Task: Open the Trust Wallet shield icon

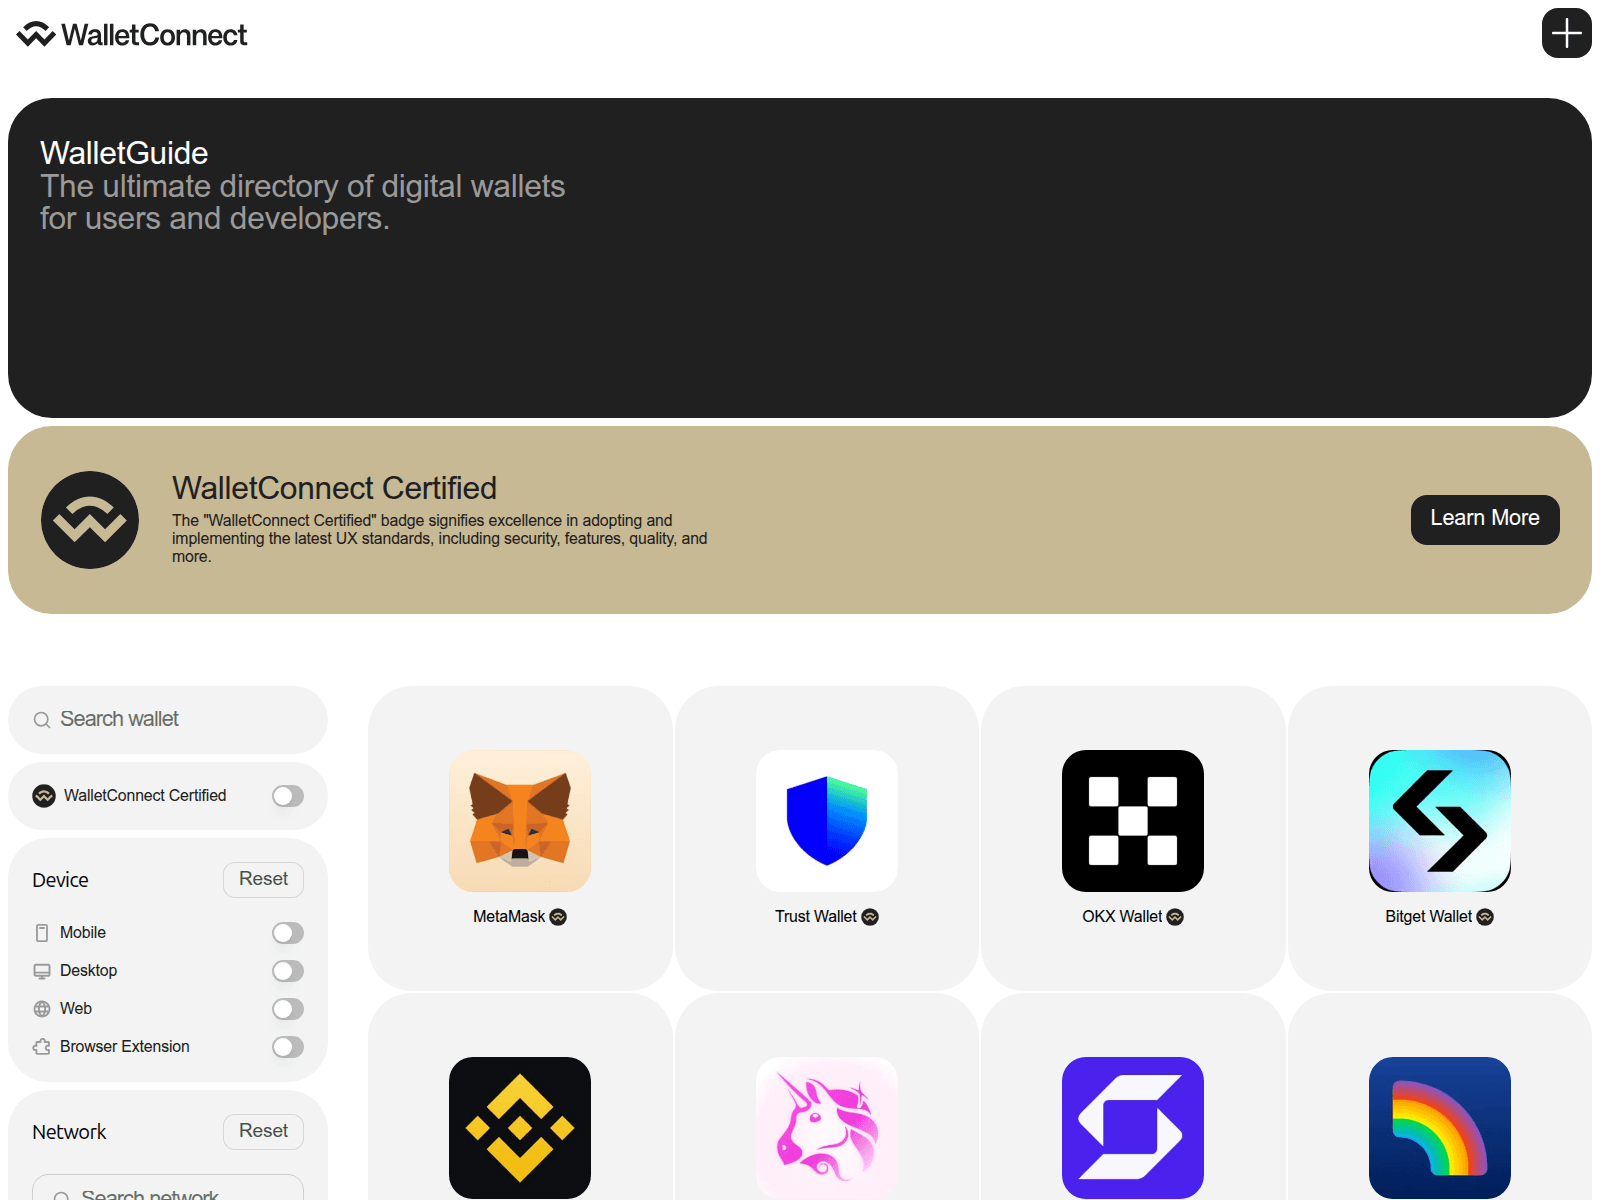Action: pos(827,821)
